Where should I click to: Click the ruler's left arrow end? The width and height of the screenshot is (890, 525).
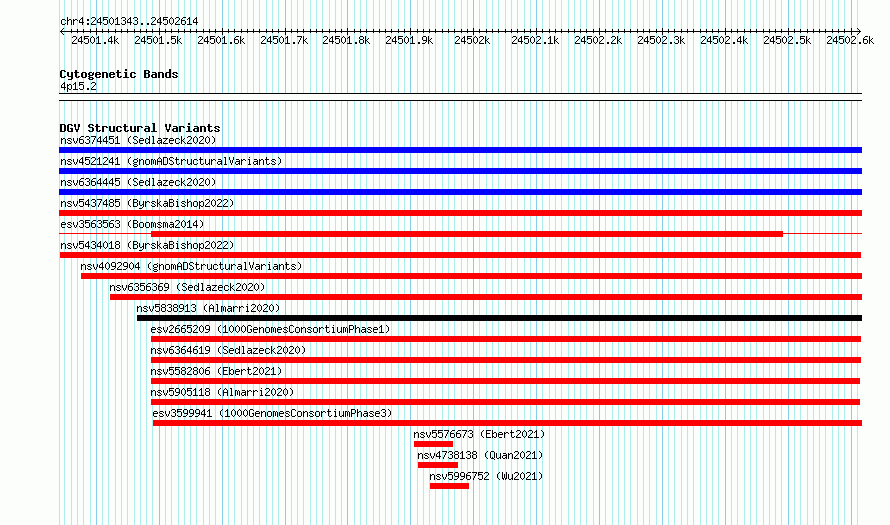(x=62, y=32)
